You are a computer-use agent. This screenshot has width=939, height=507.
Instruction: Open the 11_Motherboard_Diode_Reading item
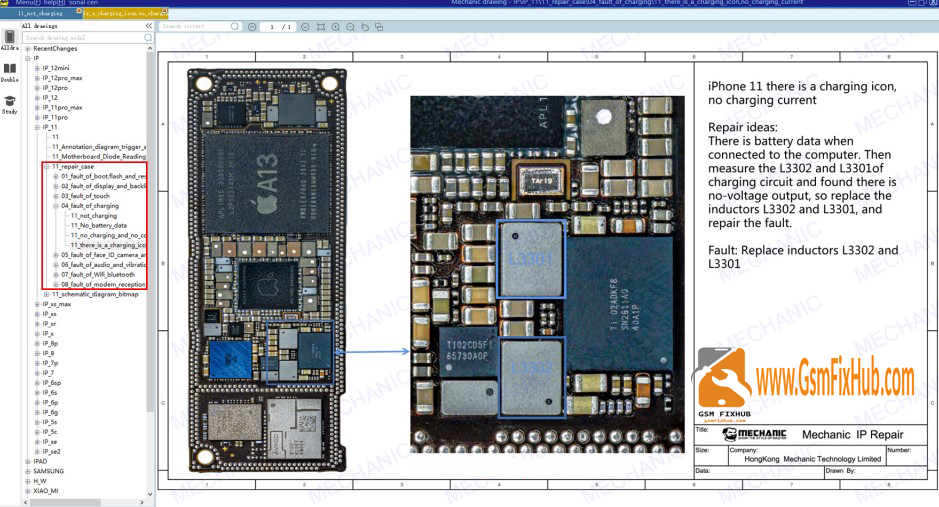(99, 156)
